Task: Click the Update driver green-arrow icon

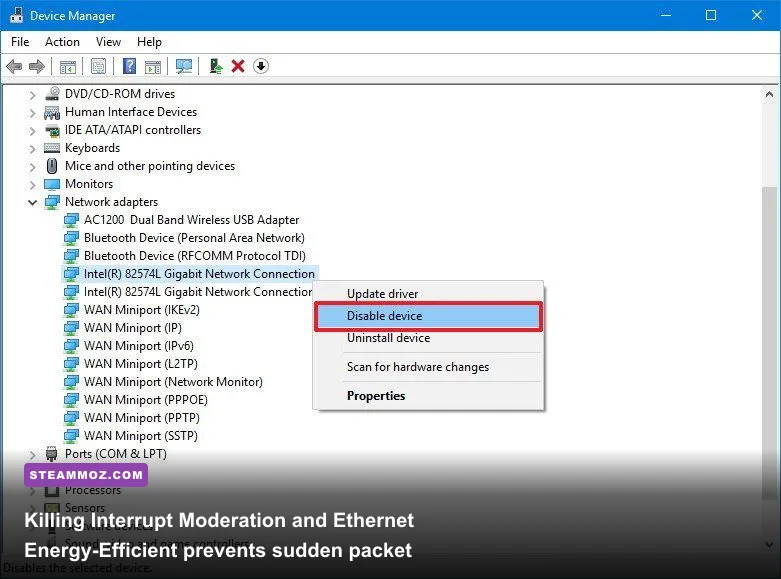Action: [215, 66]
